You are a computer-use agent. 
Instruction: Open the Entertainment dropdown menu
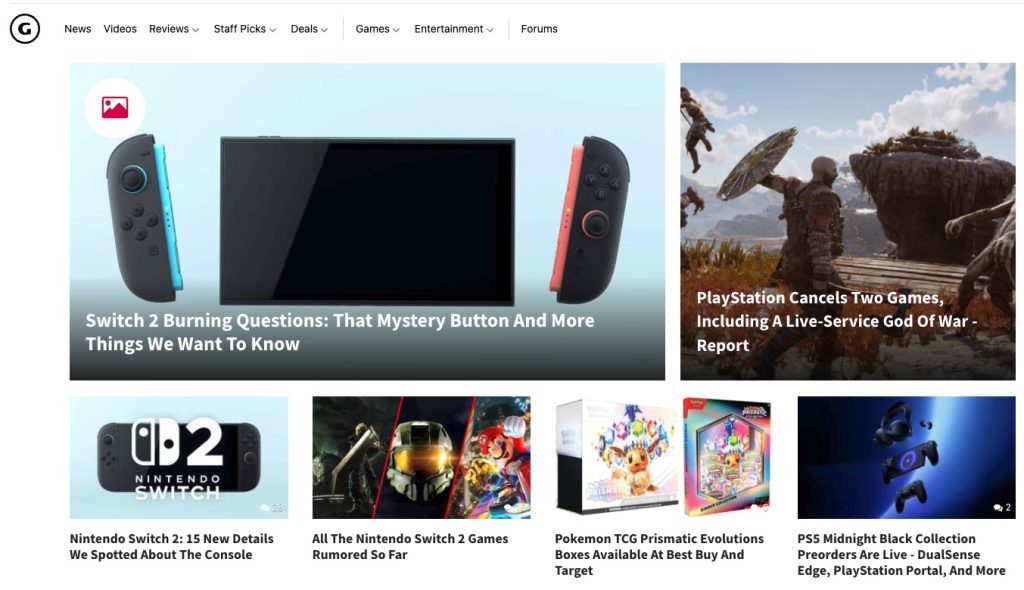click(454, 29)
